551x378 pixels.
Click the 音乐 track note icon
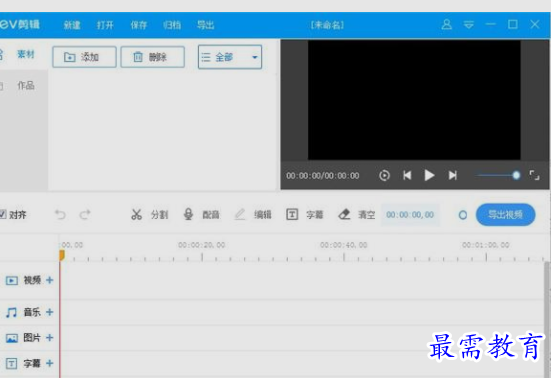click(11, 312)
